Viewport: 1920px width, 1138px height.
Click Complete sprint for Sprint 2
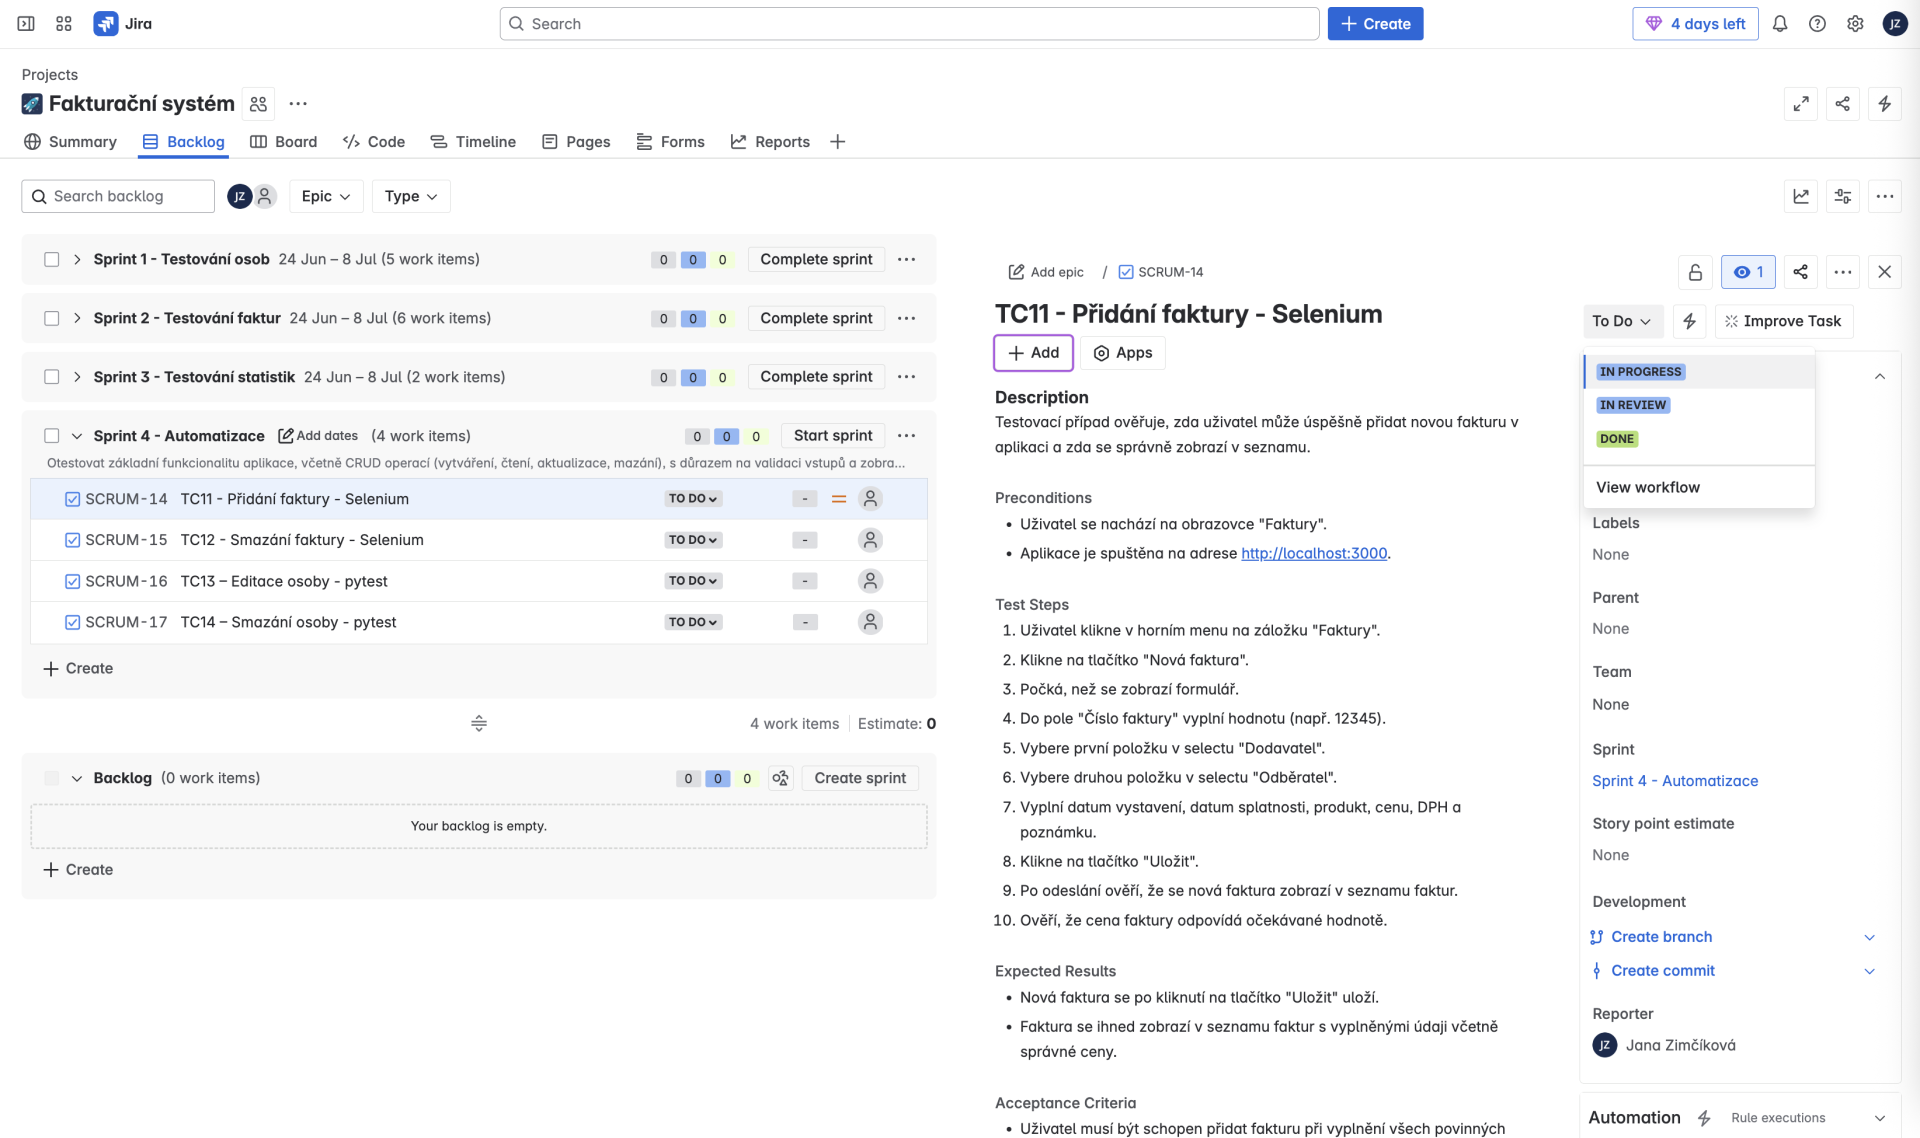816,318
